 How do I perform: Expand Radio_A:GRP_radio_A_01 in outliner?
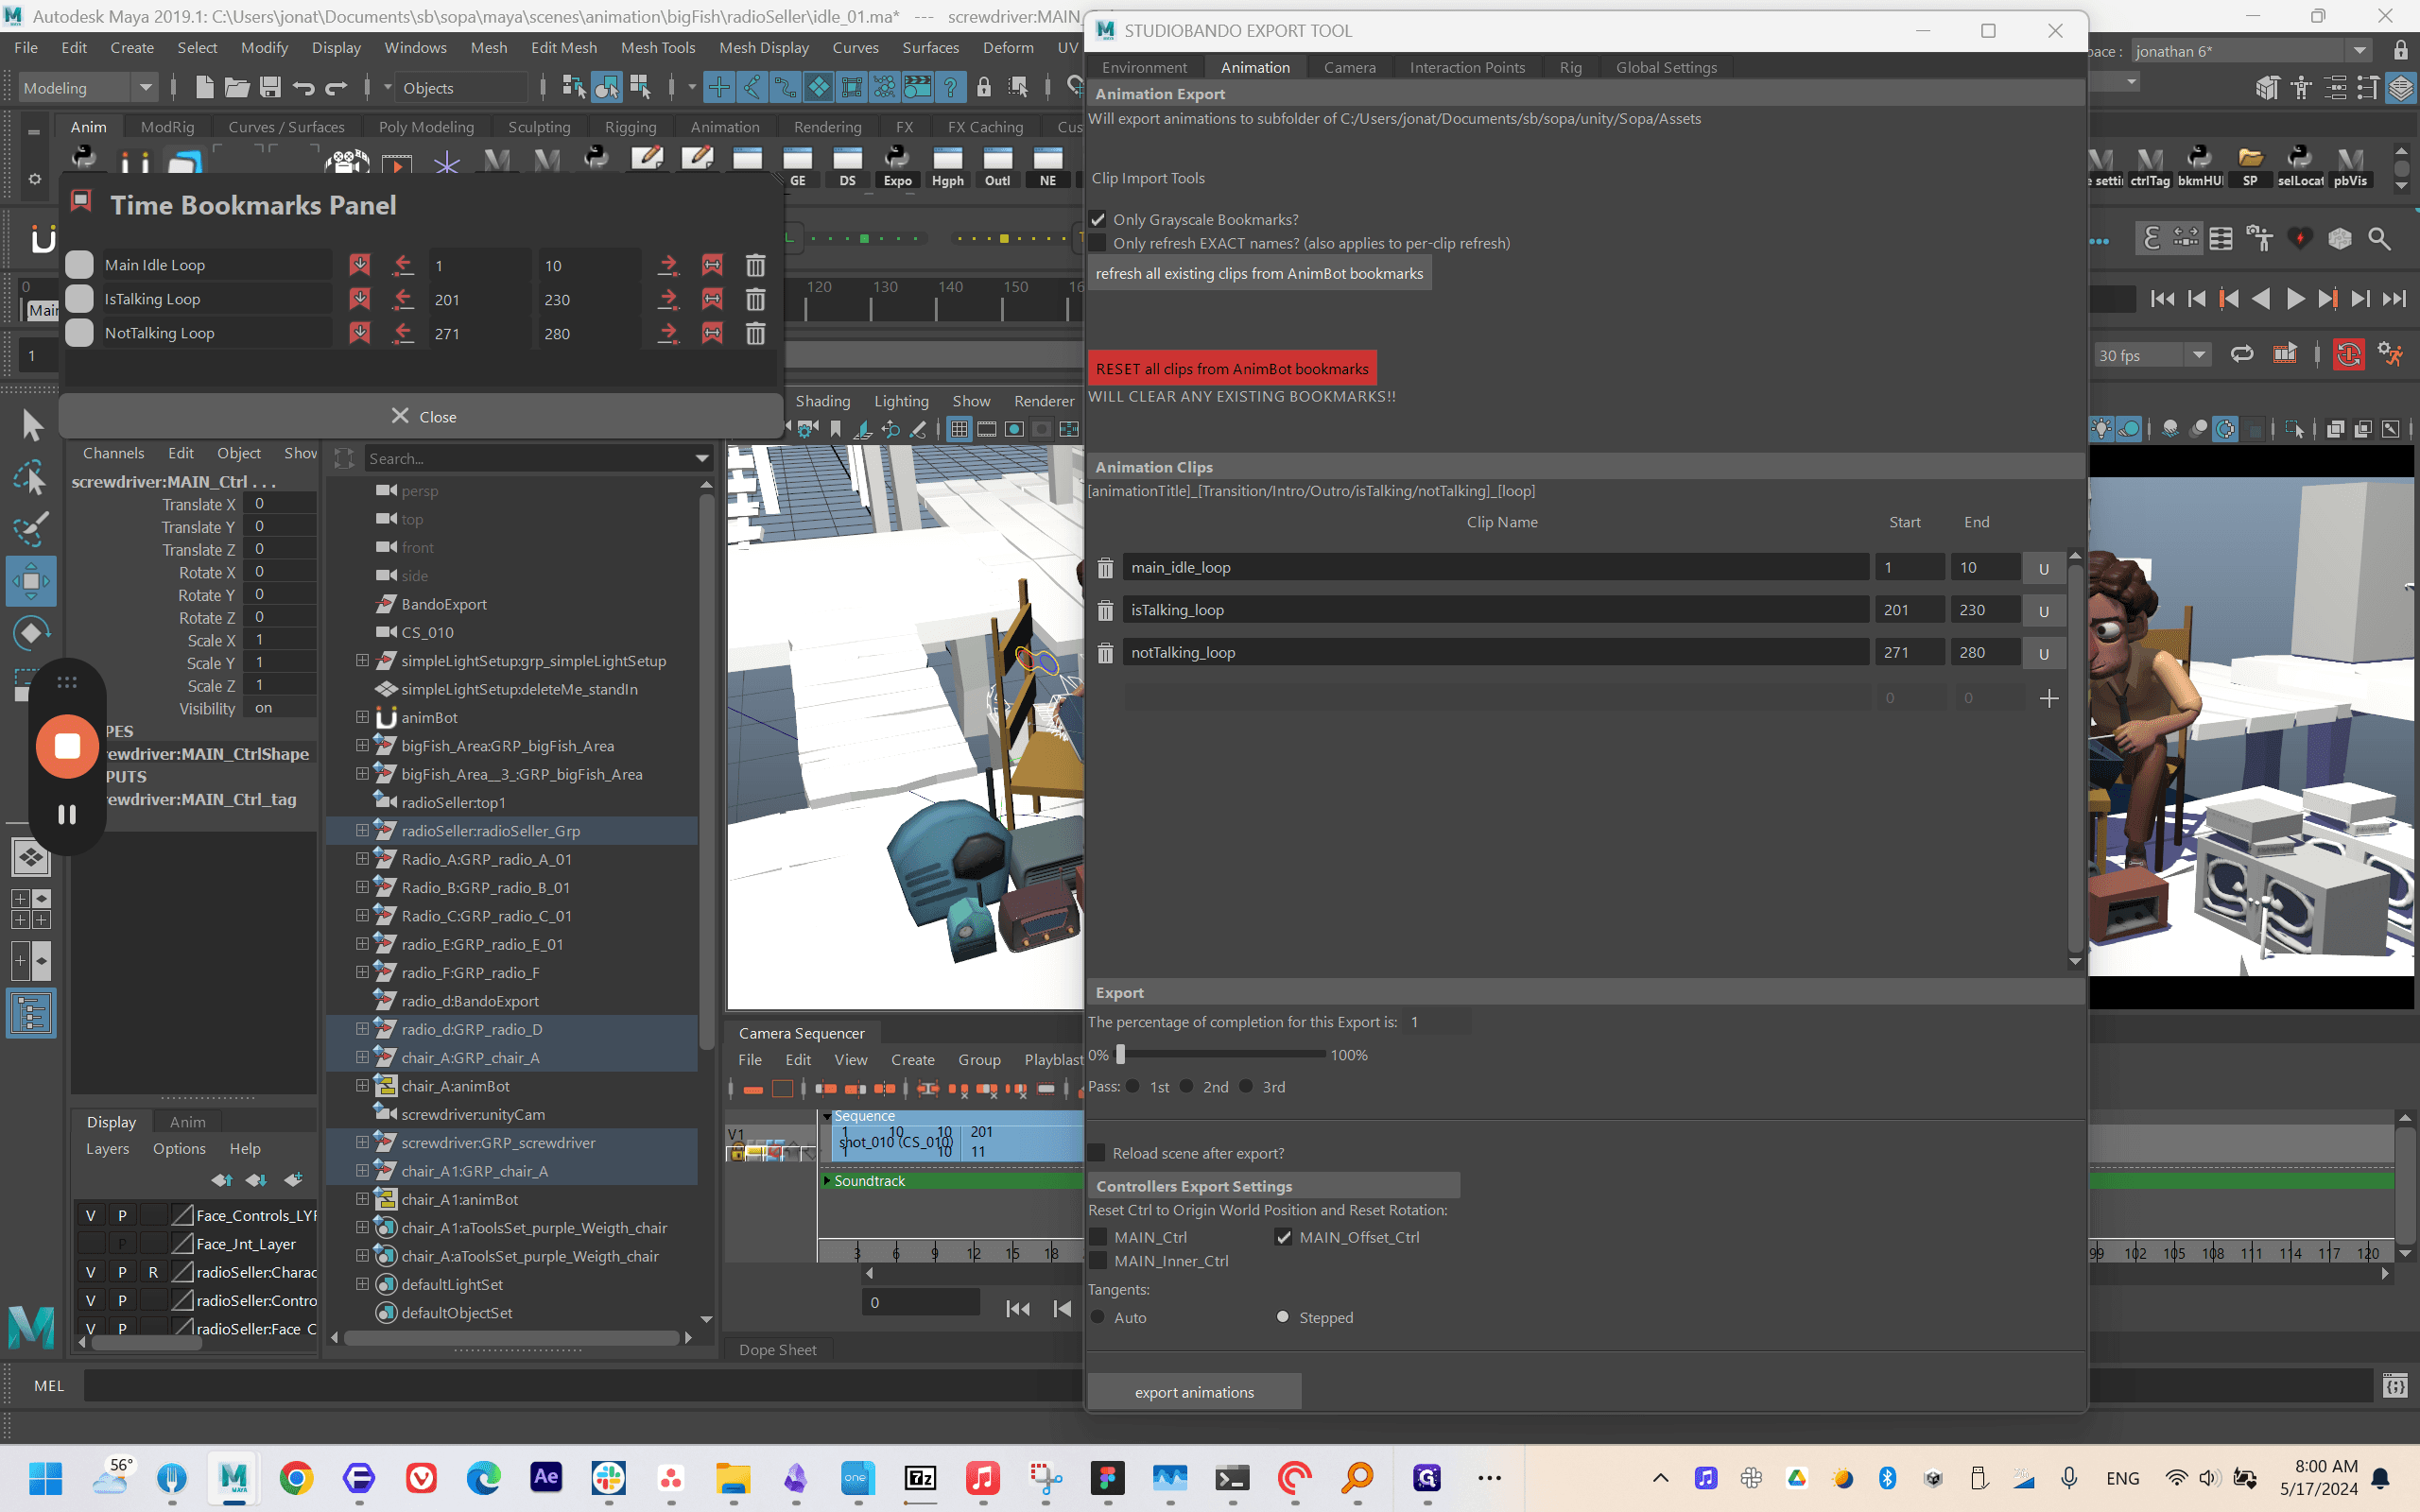point(362,859)
